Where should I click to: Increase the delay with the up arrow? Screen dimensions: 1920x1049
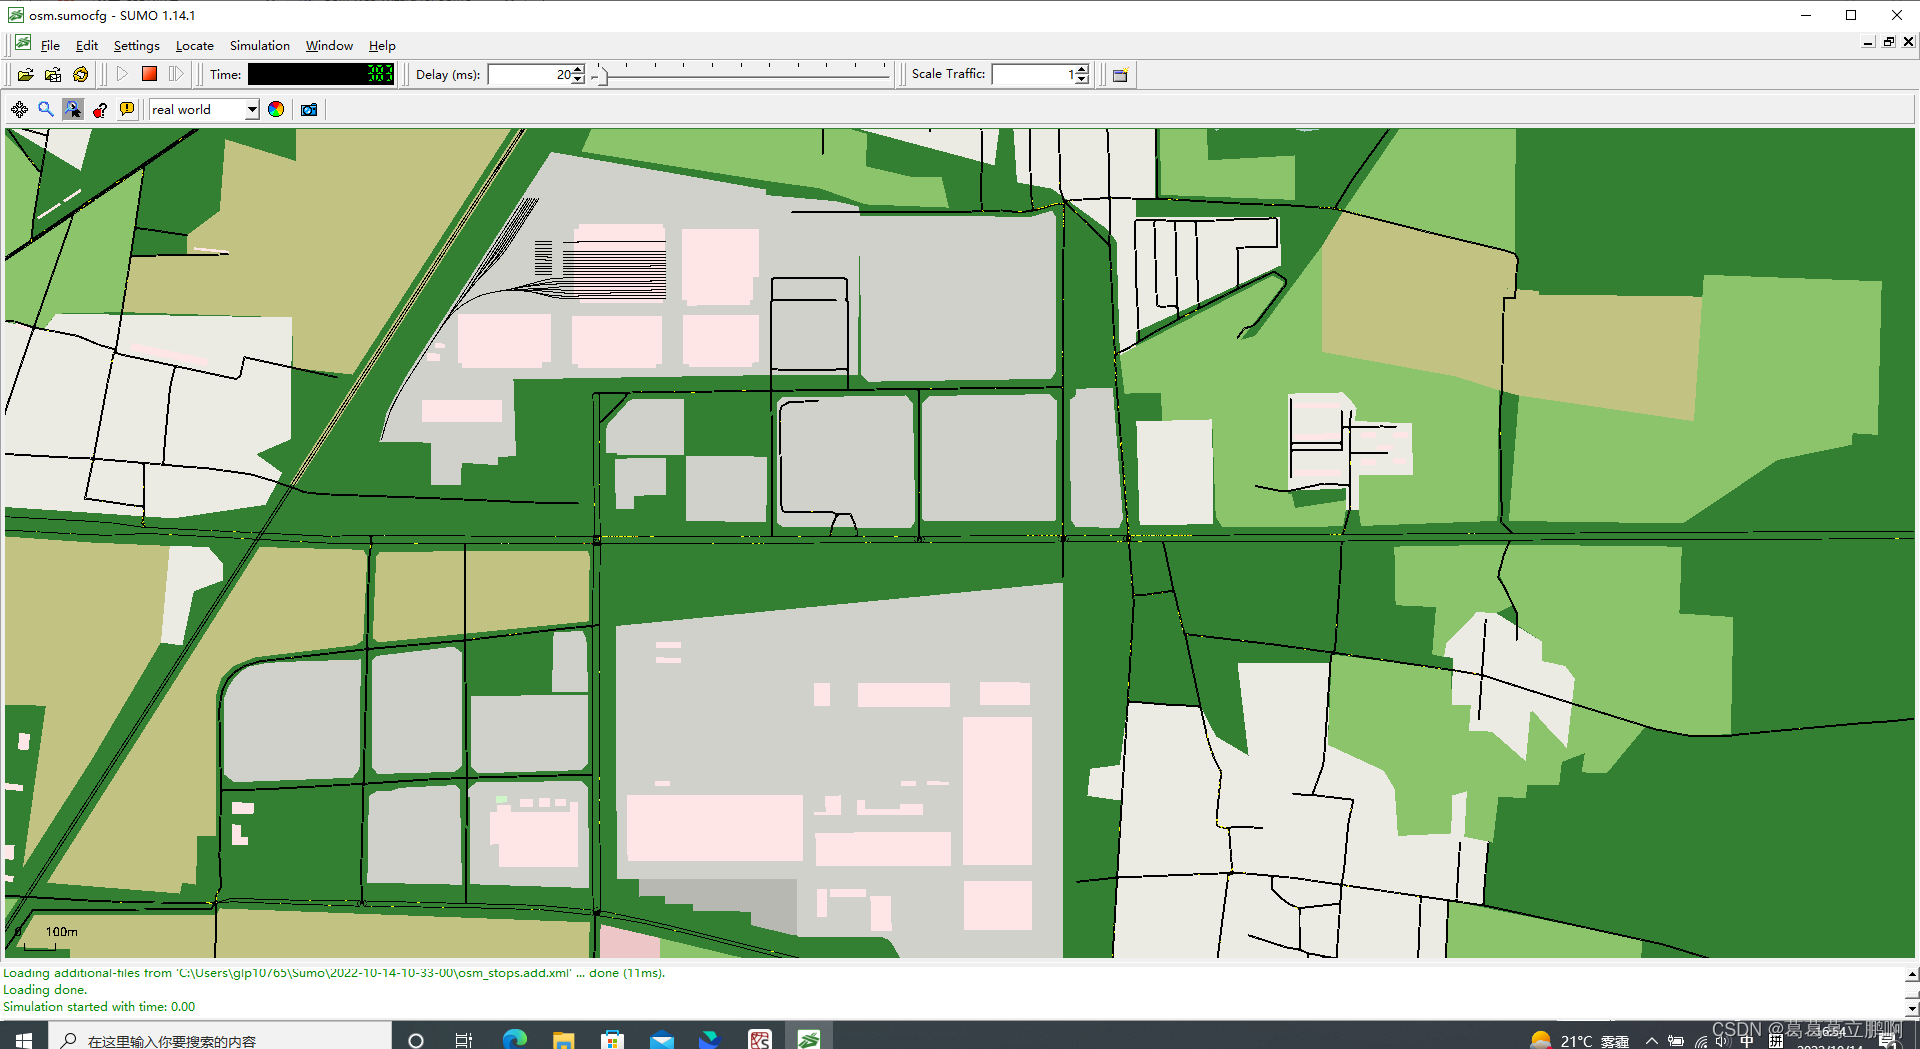pyautogui.click(x=578, y=70)
